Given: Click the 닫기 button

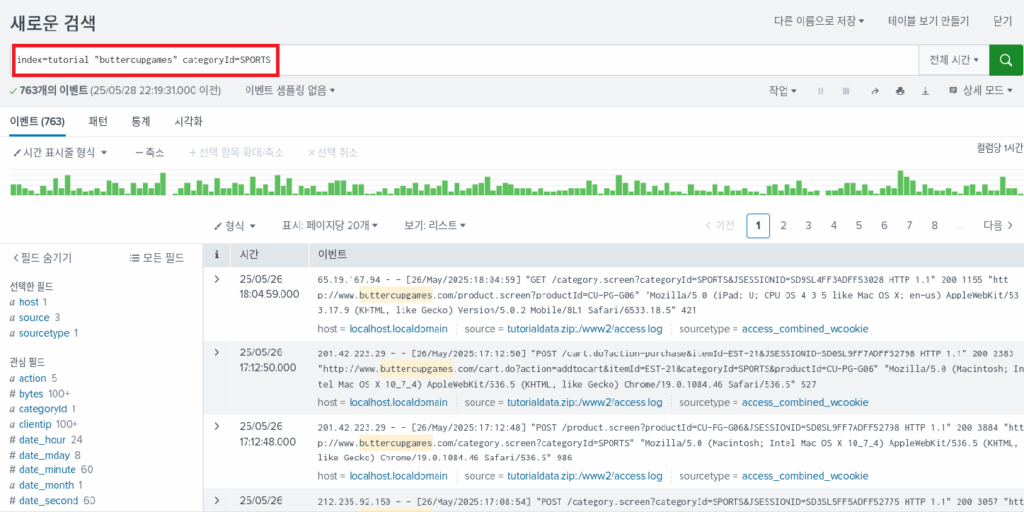Looking at the screenshot, I should pos(1002,21).
